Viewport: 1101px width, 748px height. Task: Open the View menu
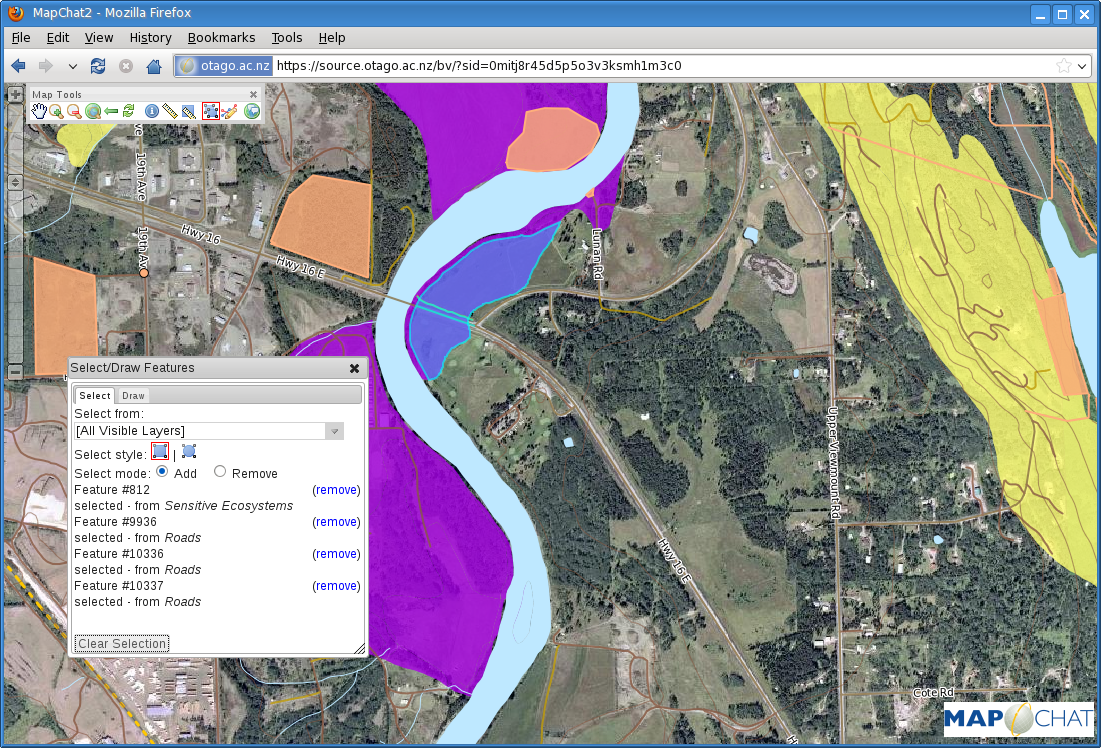(x=99, y=38)
